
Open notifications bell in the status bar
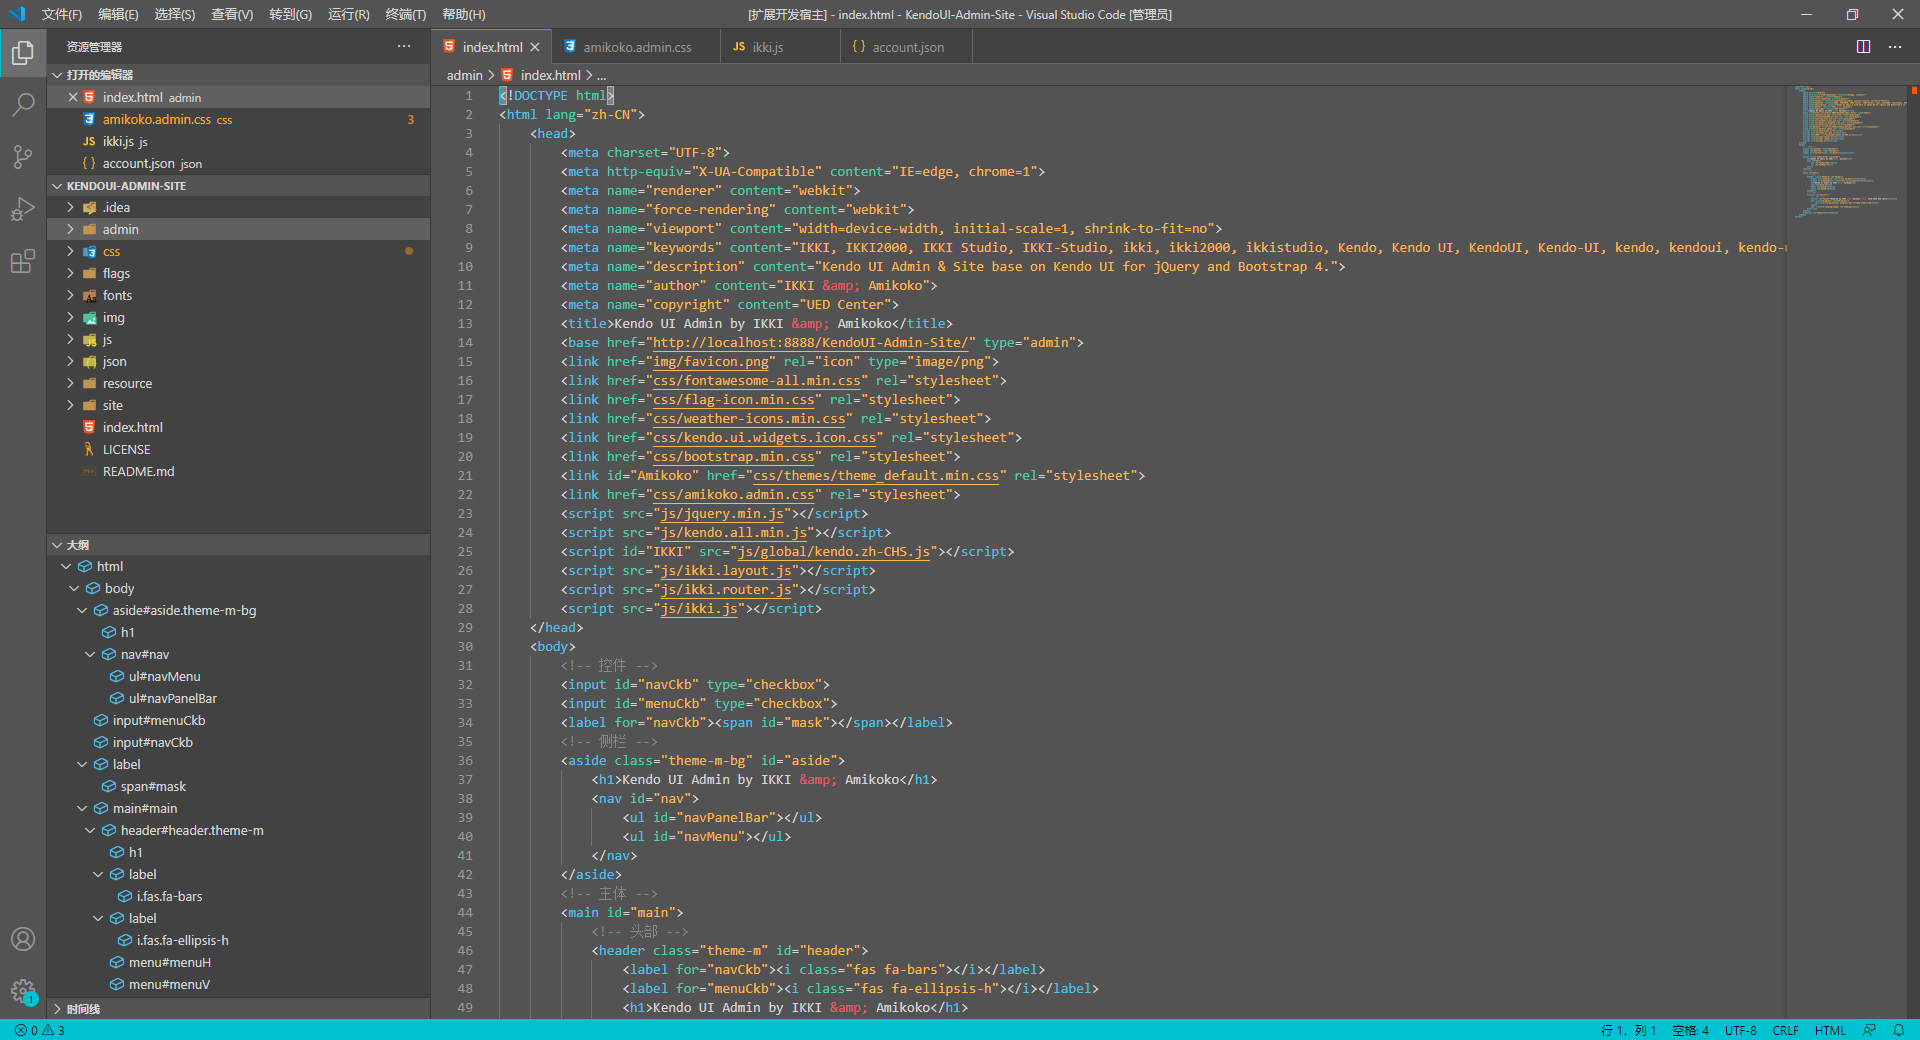(1898, 1030)
